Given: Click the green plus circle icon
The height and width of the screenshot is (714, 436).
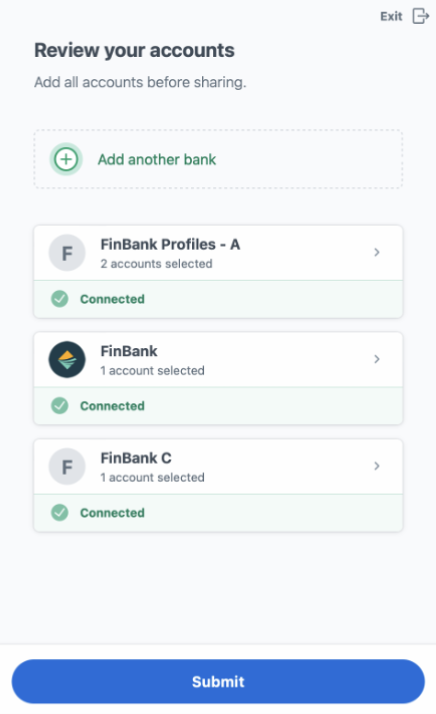Looking at the screenshot, I should 66,159.
